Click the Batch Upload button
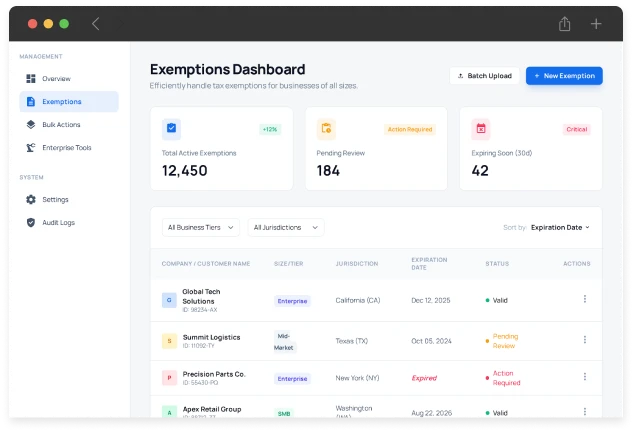The image size is (634, 432). 484,76
